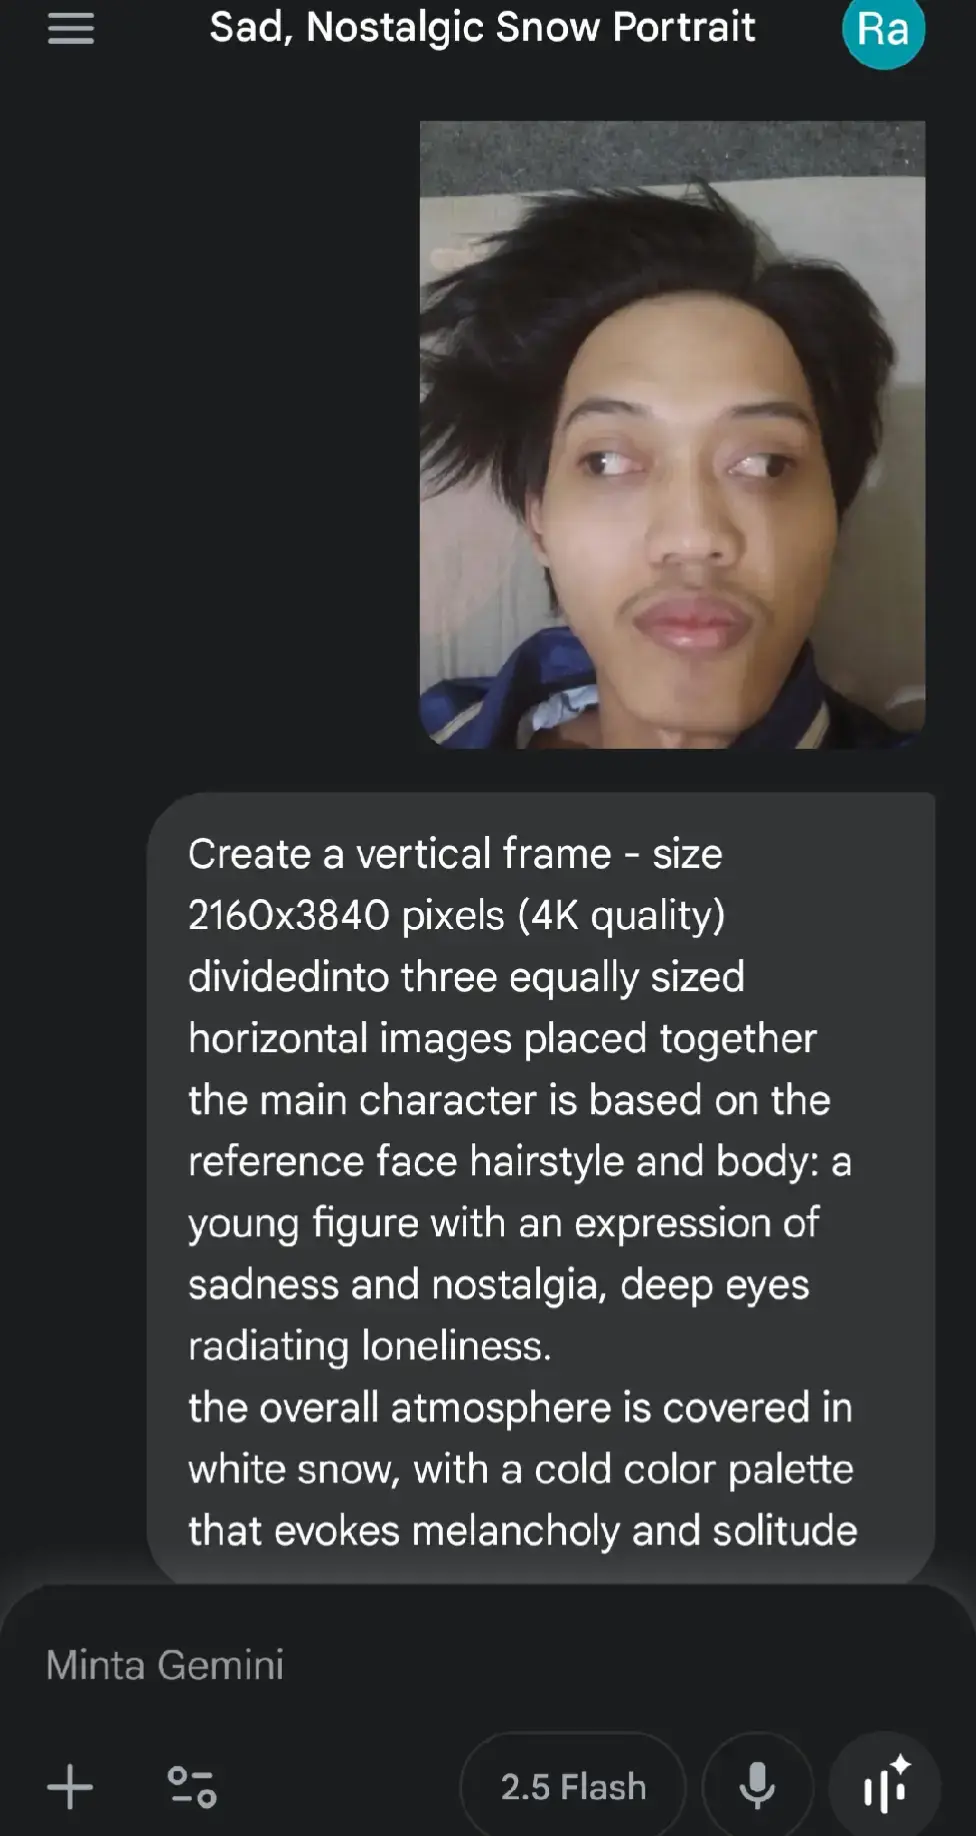Click the last line "that evokes melancholy and solitude"
Viewport: 976px width, 1836px height.
(523, 1531)
